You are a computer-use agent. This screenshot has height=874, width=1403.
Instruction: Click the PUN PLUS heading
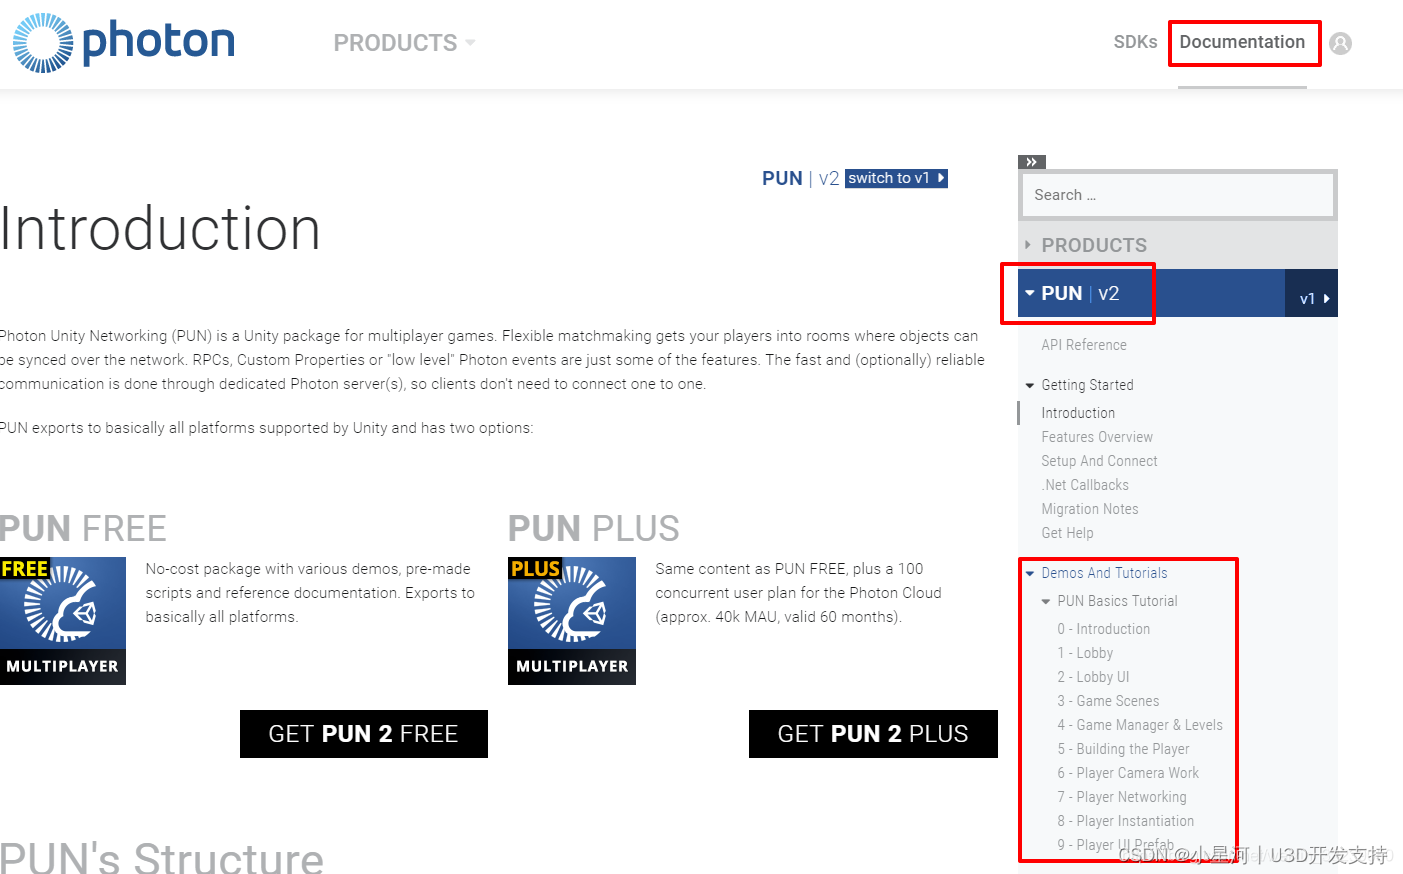pyautogui.click(x=594, y=528)
